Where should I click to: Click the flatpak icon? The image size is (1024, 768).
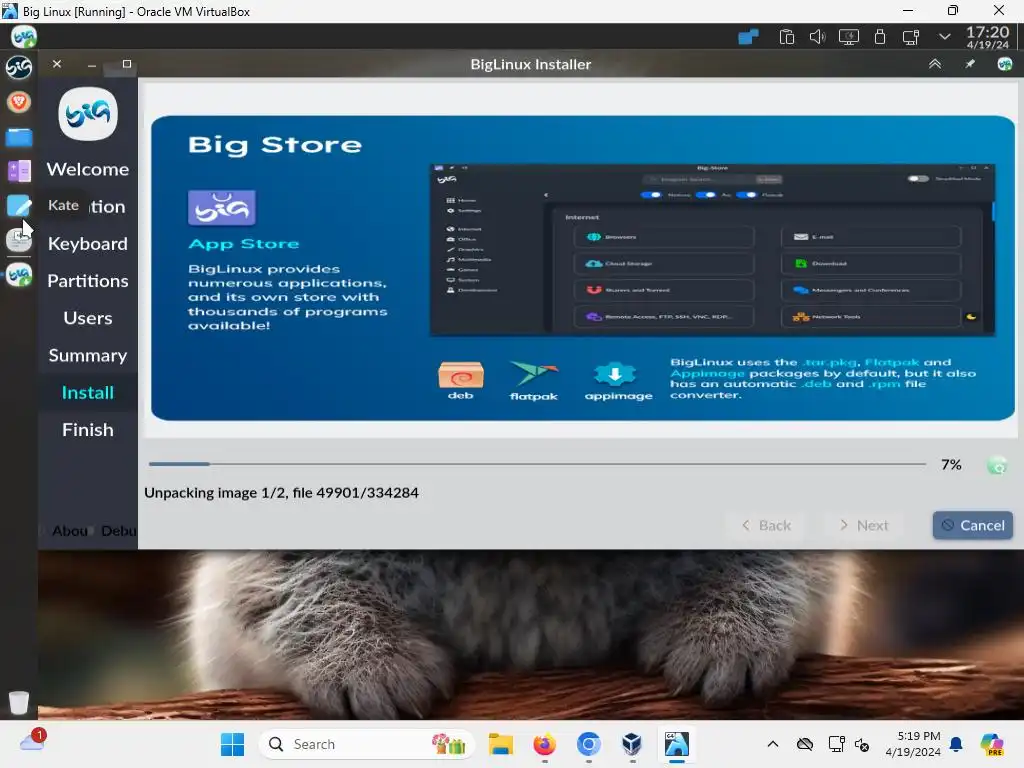(x=534, y=380)
